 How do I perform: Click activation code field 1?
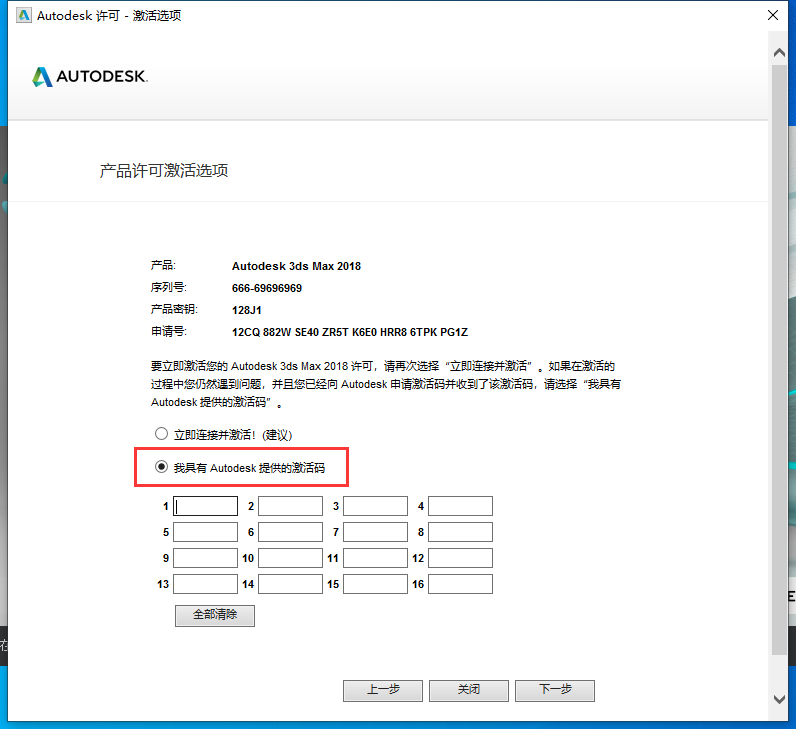[x=205, y=506]
